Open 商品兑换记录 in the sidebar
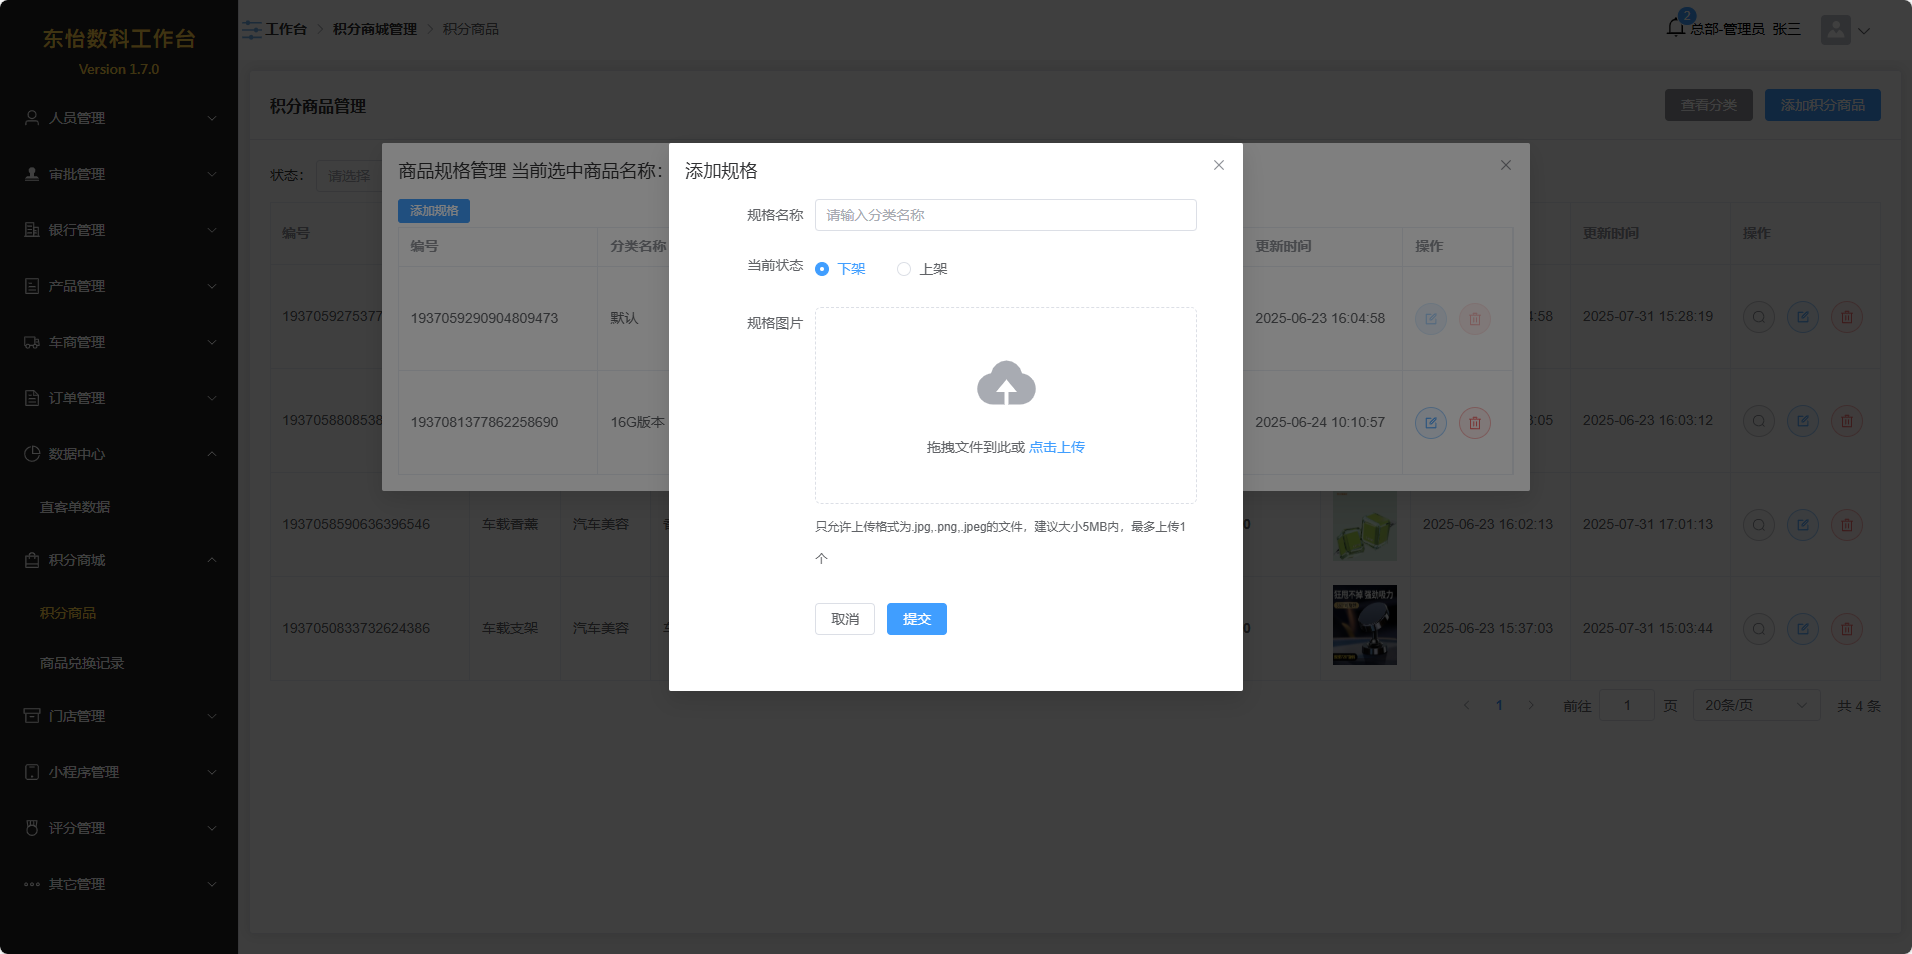1912x954 pixels. click(82, 663)
